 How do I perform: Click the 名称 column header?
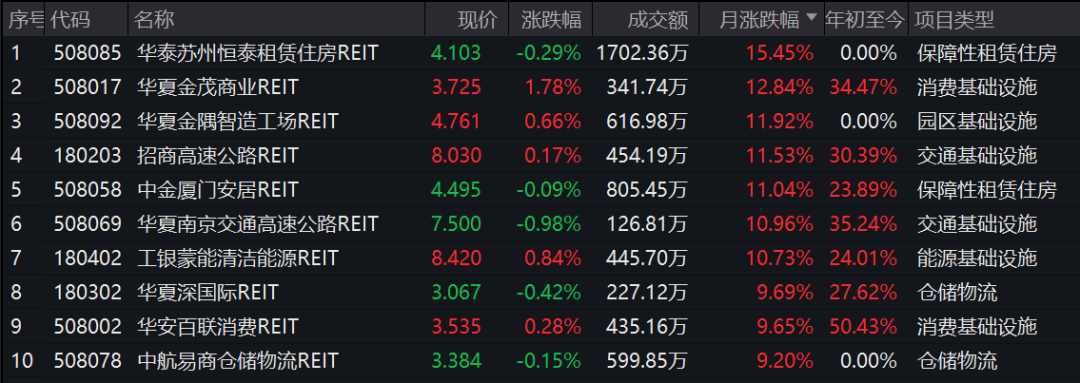click(x=154, y=20)
